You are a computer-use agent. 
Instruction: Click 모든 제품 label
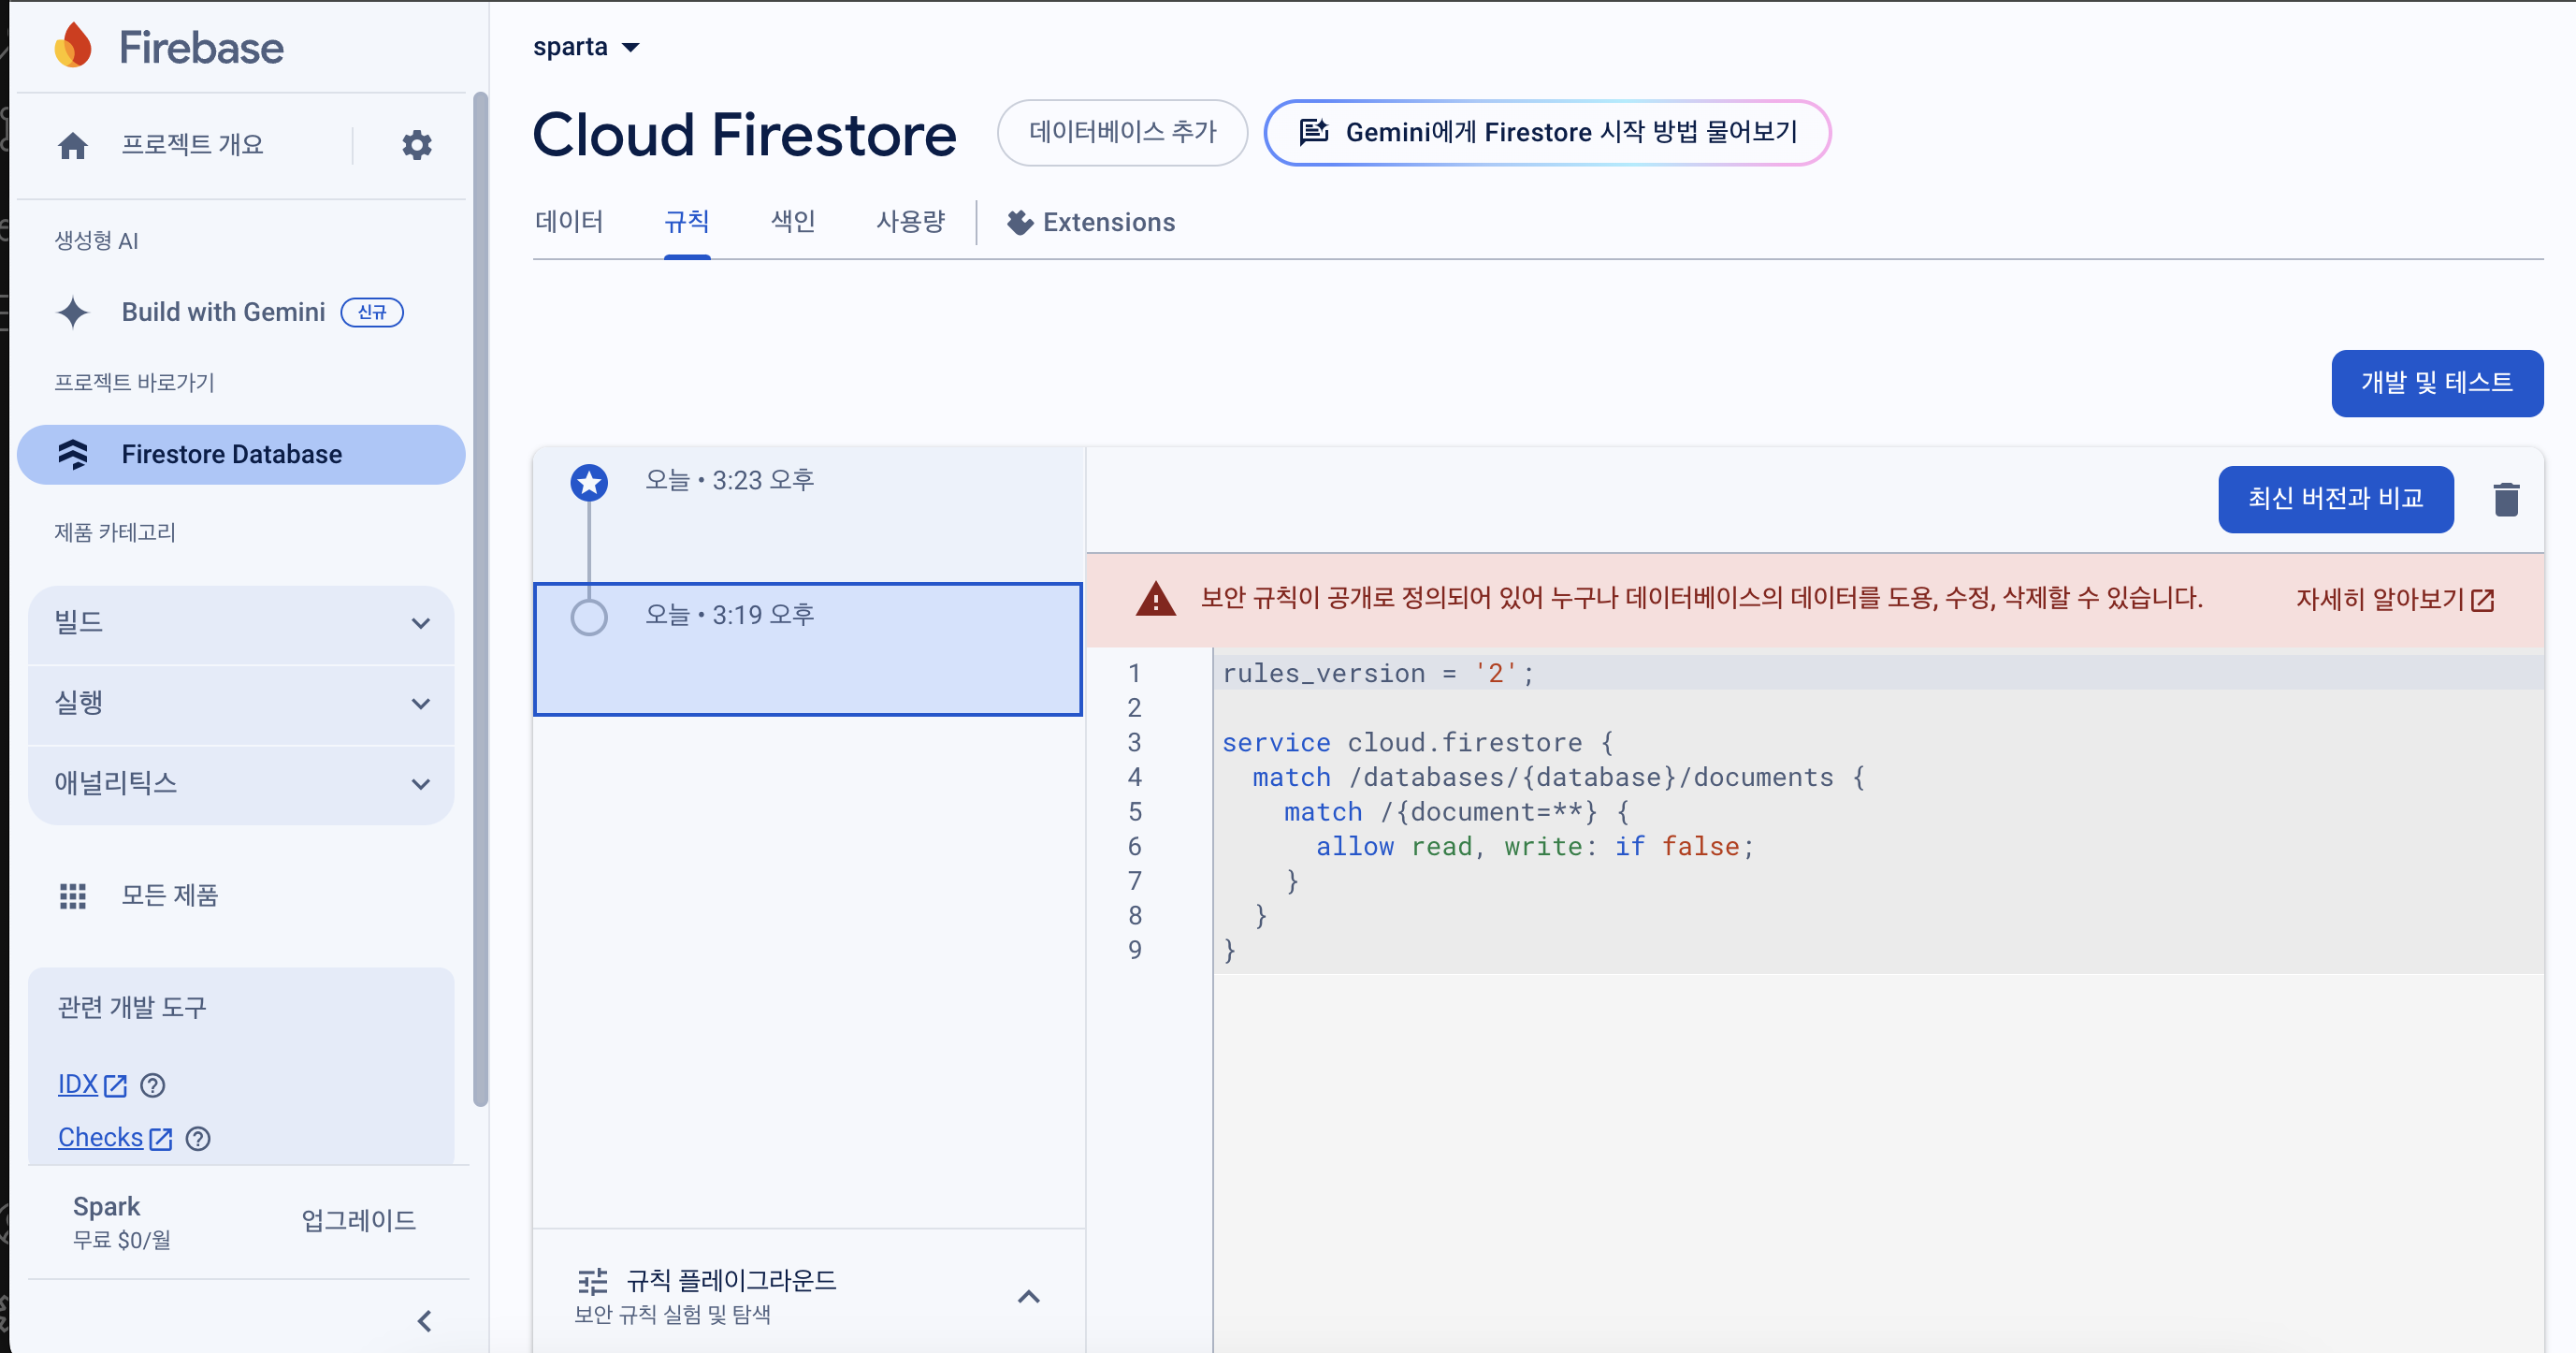[x=169, y=896]
